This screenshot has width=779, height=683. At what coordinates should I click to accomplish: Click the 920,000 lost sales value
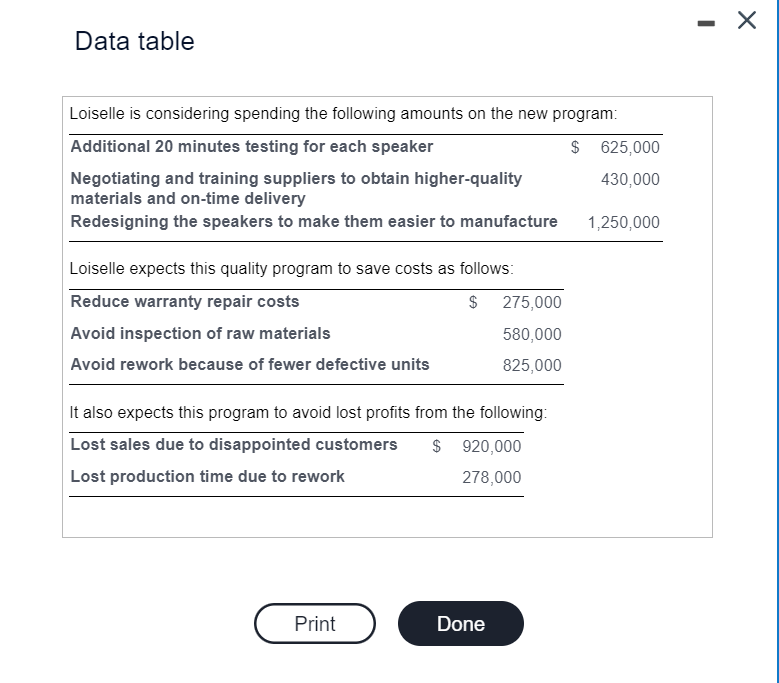click(492, 446)
